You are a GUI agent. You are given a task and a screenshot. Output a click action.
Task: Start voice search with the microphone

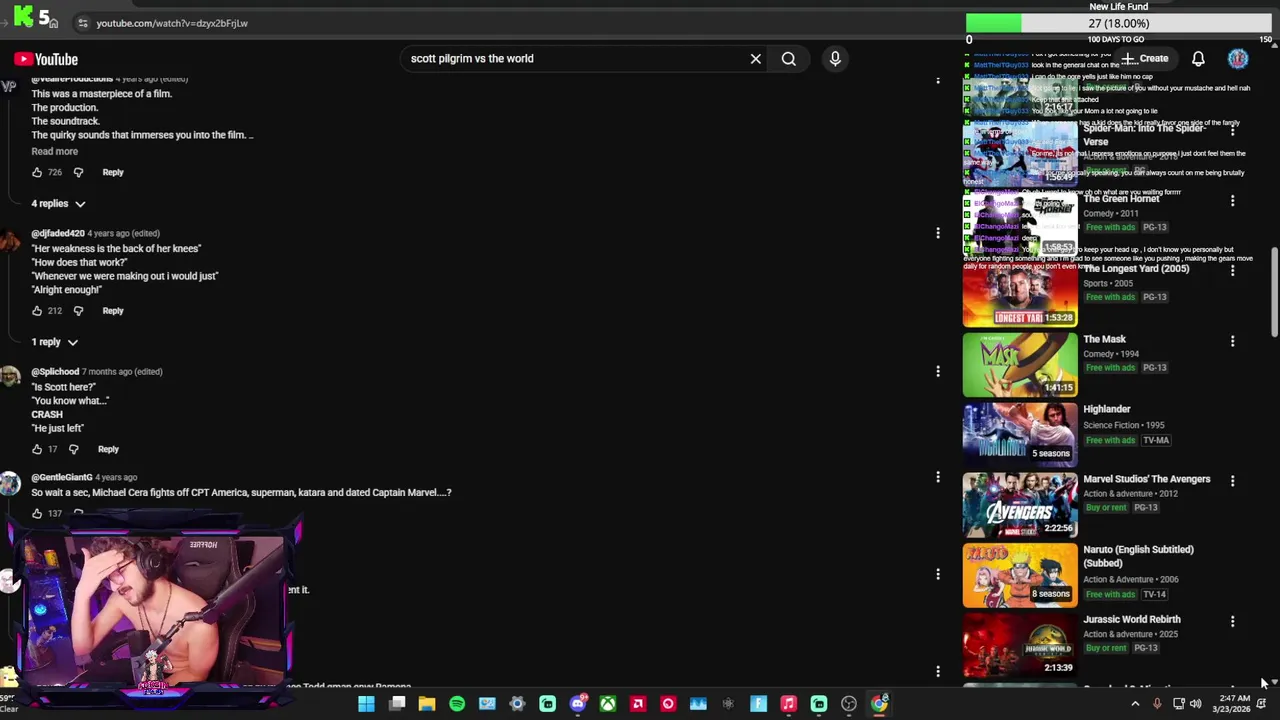click(835, 59)
